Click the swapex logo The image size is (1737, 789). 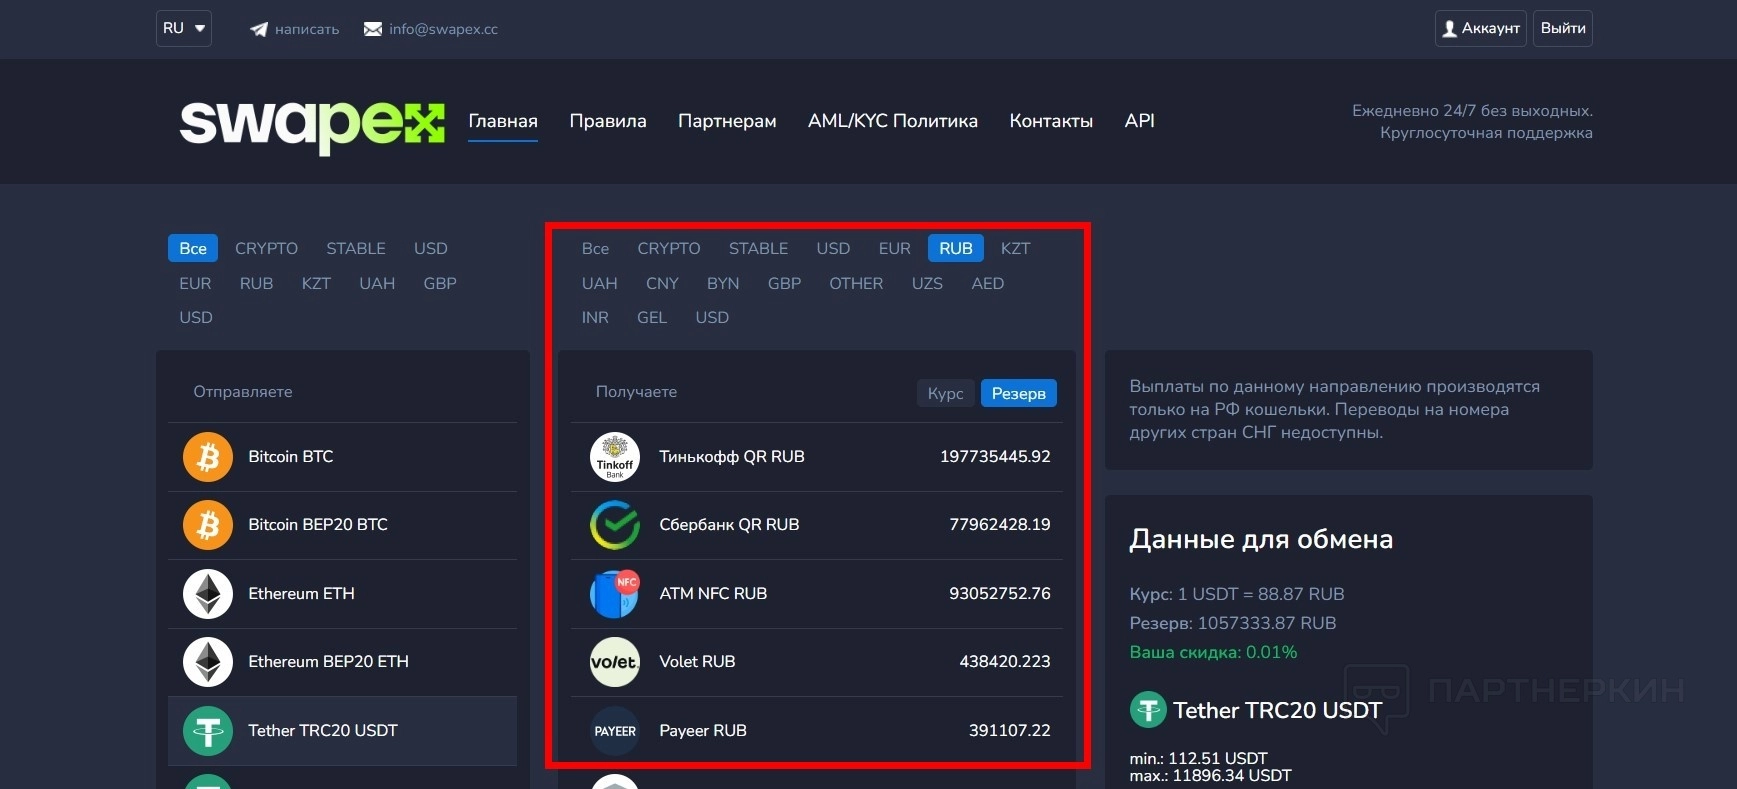pyautogui.click(x=312, y=124)
